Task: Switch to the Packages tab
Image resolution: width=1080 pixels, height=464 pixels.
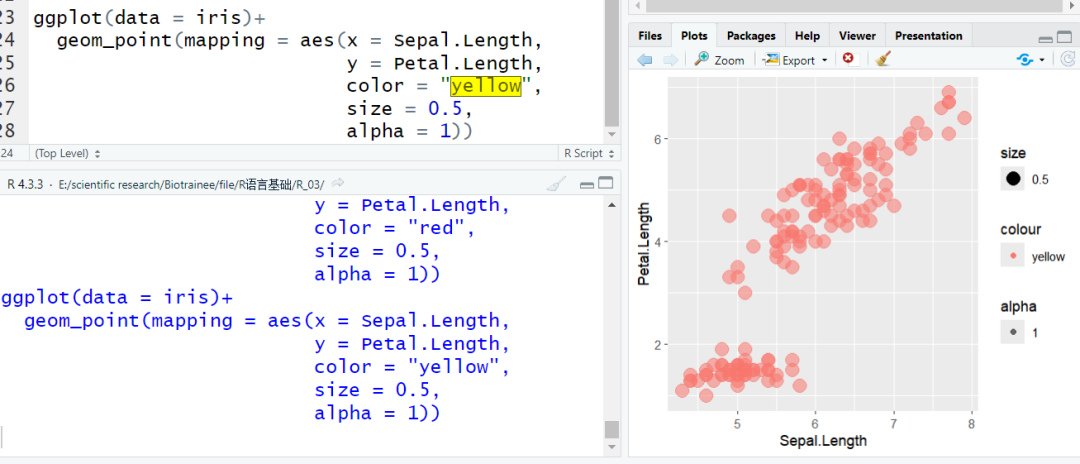Action: click(751, 36)
